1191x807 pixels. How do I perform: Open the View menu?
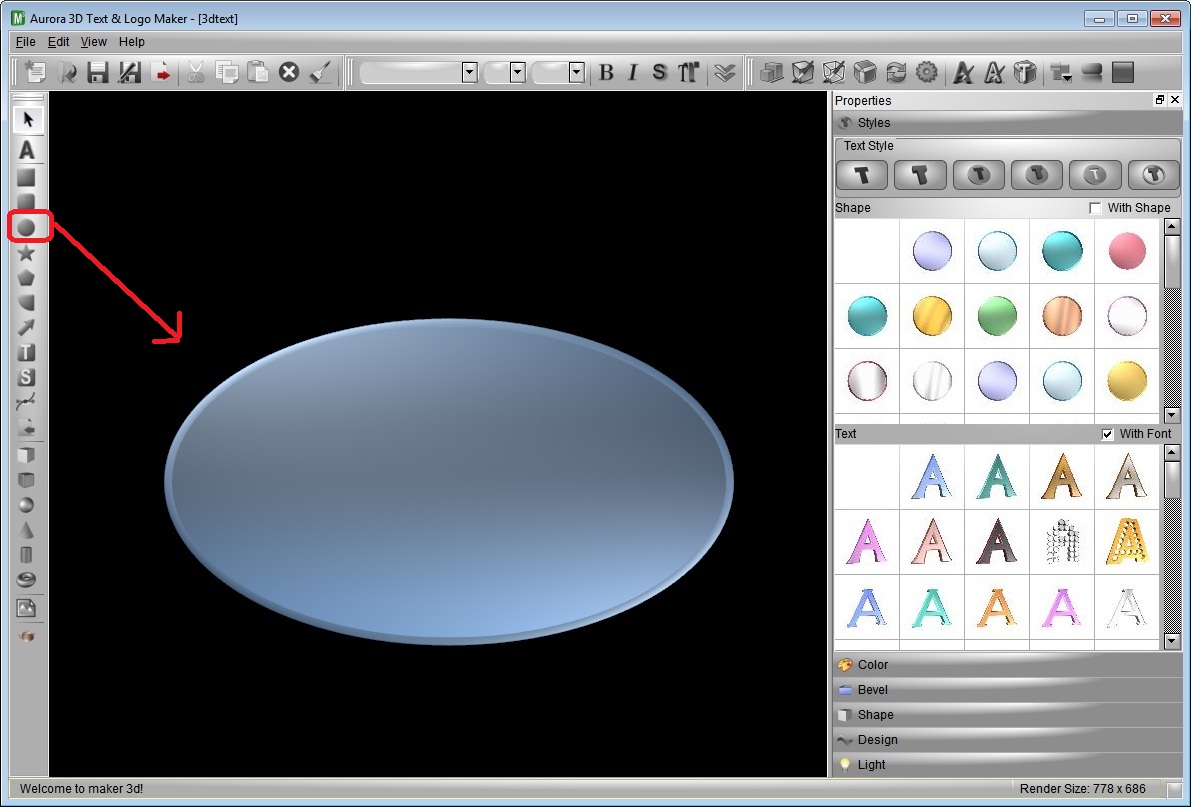click(93, 41)
